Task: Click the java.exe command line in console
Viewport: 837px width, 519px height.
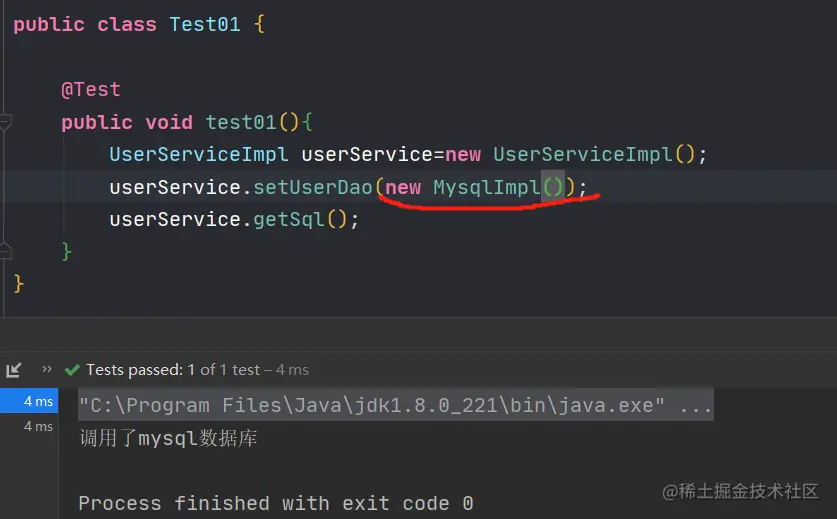Action: [395, 406]
